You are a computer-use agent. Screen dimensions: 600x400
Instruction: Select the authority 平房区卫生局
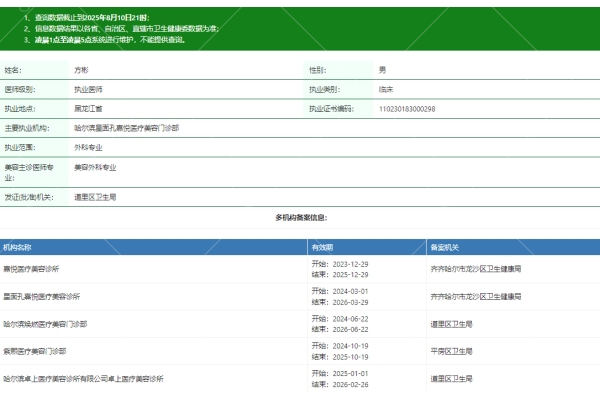point(451,351)
